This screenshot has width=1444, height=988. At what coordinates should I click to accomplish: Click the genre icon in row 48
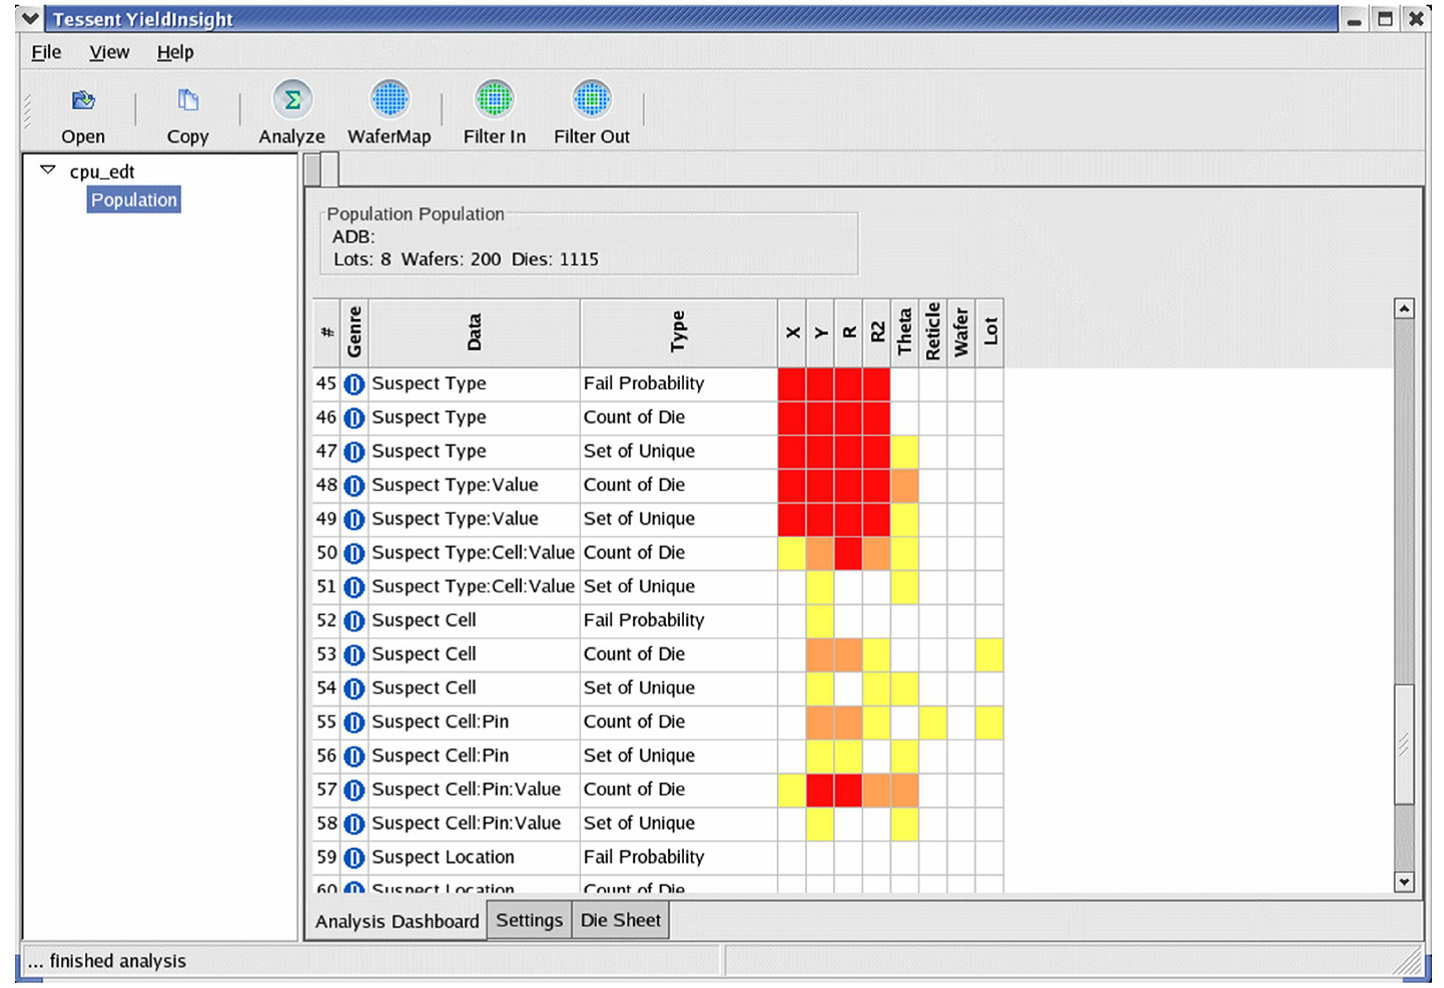coord(354,486)
